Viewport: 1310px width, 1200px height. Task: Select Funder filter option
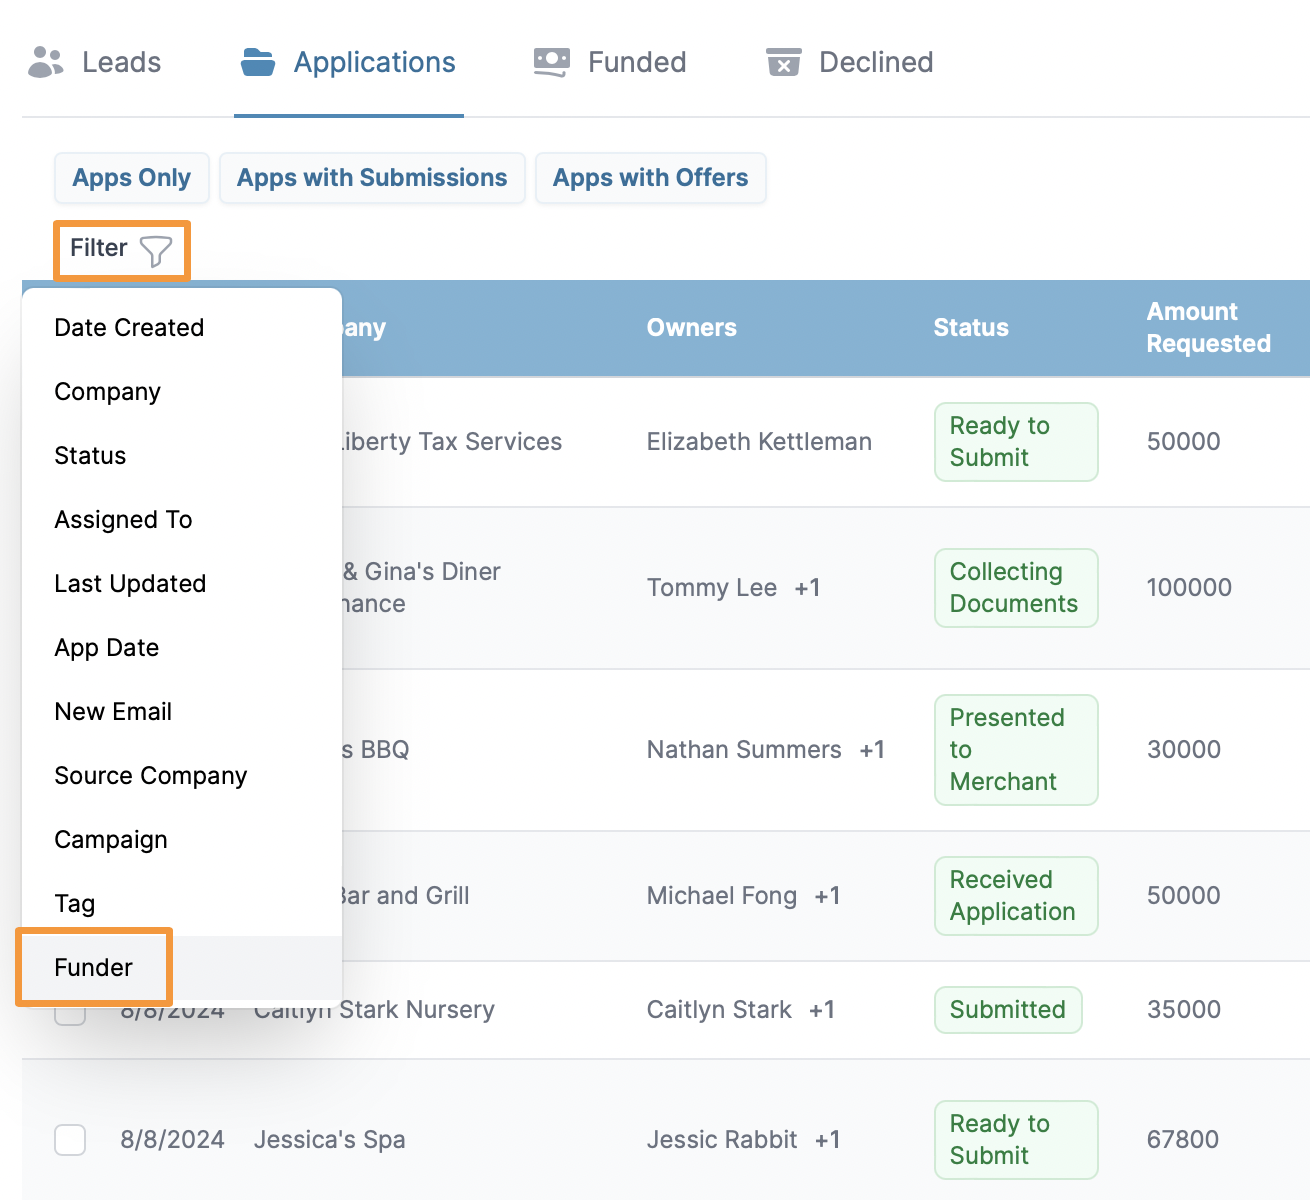tap(182, 968)
